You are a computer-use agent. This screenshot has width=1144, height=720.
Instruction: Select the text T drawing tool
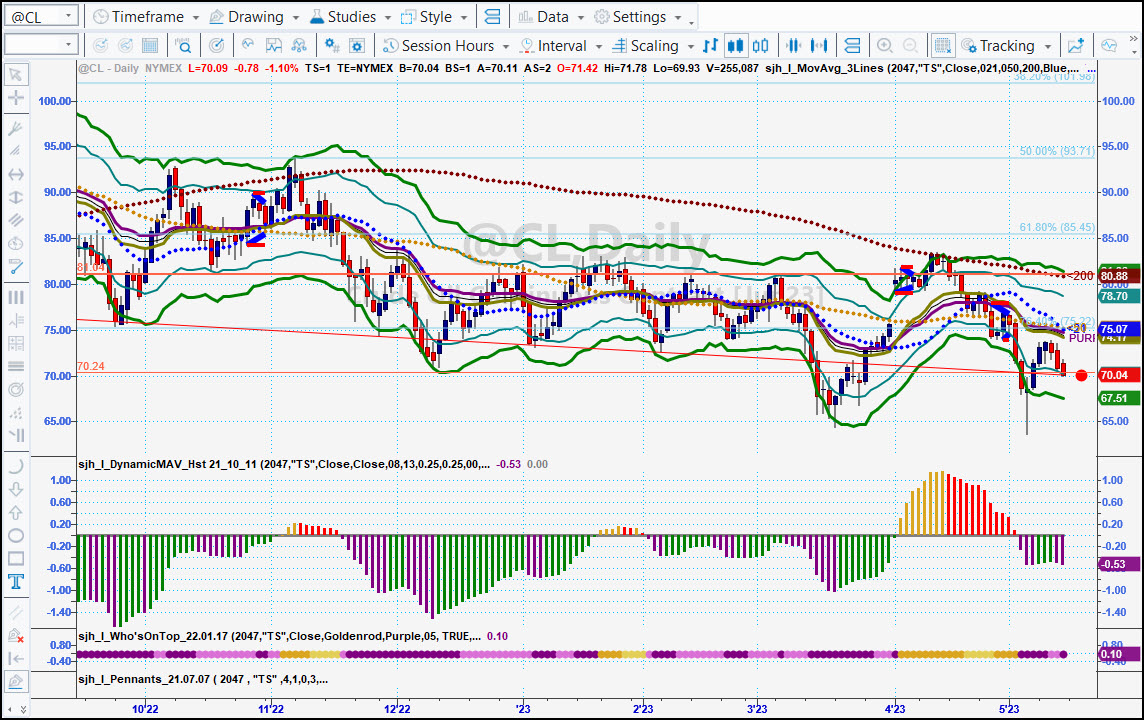pyautogui.click(x=16, y=581)
